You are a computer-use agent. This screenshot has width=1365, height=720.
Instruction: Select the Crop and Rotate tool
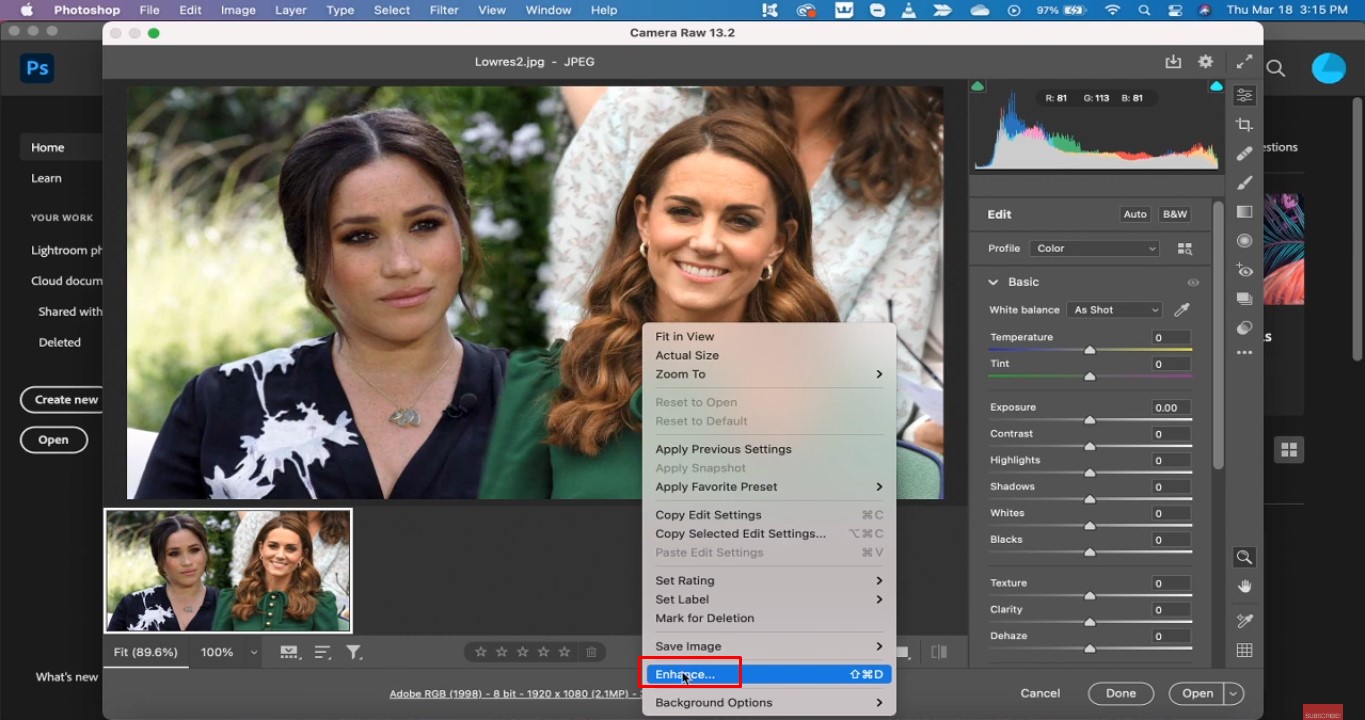1244,125
